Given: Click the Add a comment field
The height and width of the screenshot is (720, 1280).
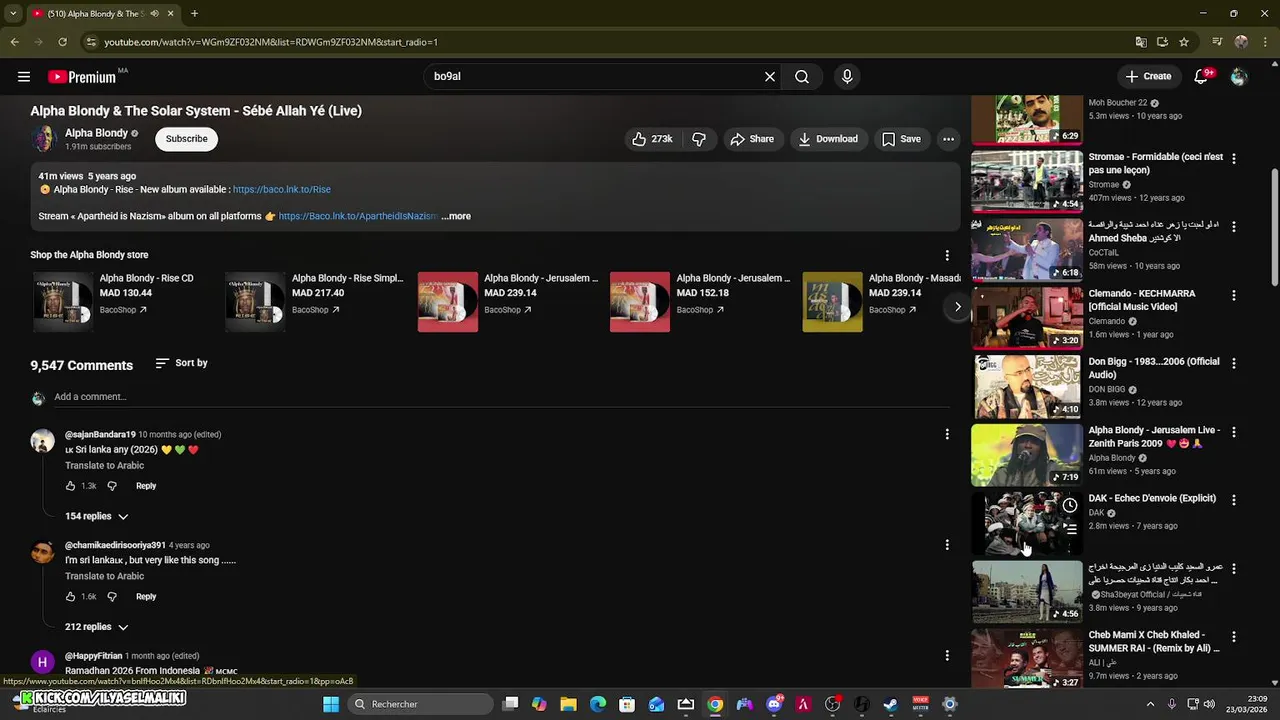Looking at the screenshot, I should click(x=502, y=397).
